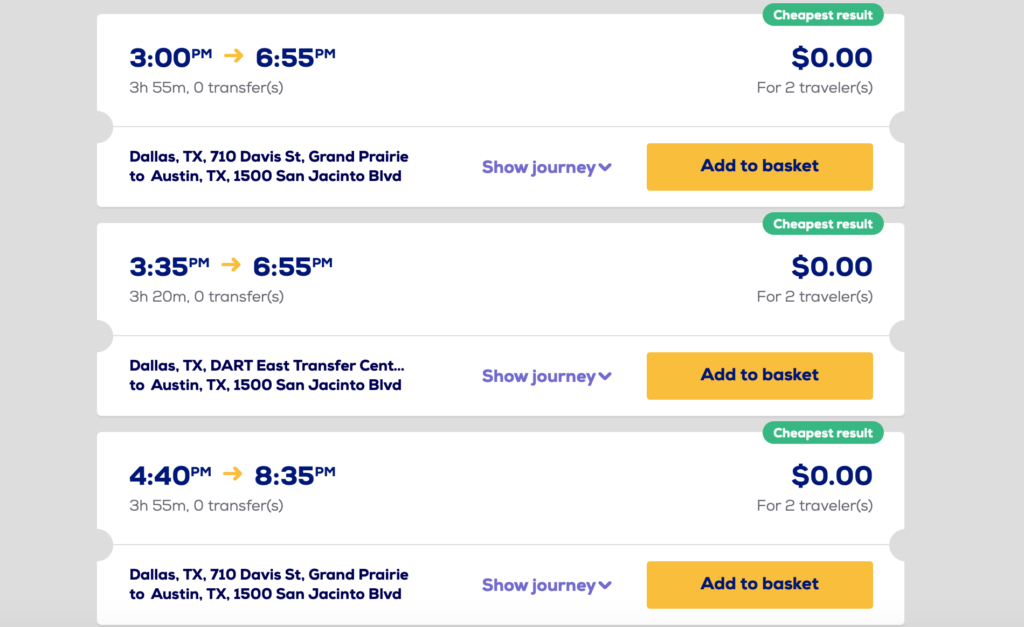Select the first 710 Davis St, Grand Prairie route
Viewport: 1024px width, 627px height.
click(x=268, y=166)
